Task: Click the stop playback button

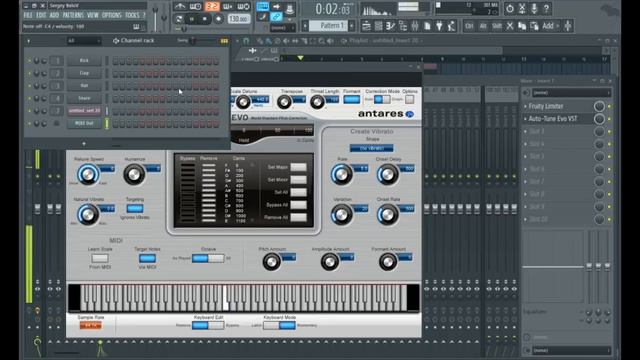Action: pos(205,19)
